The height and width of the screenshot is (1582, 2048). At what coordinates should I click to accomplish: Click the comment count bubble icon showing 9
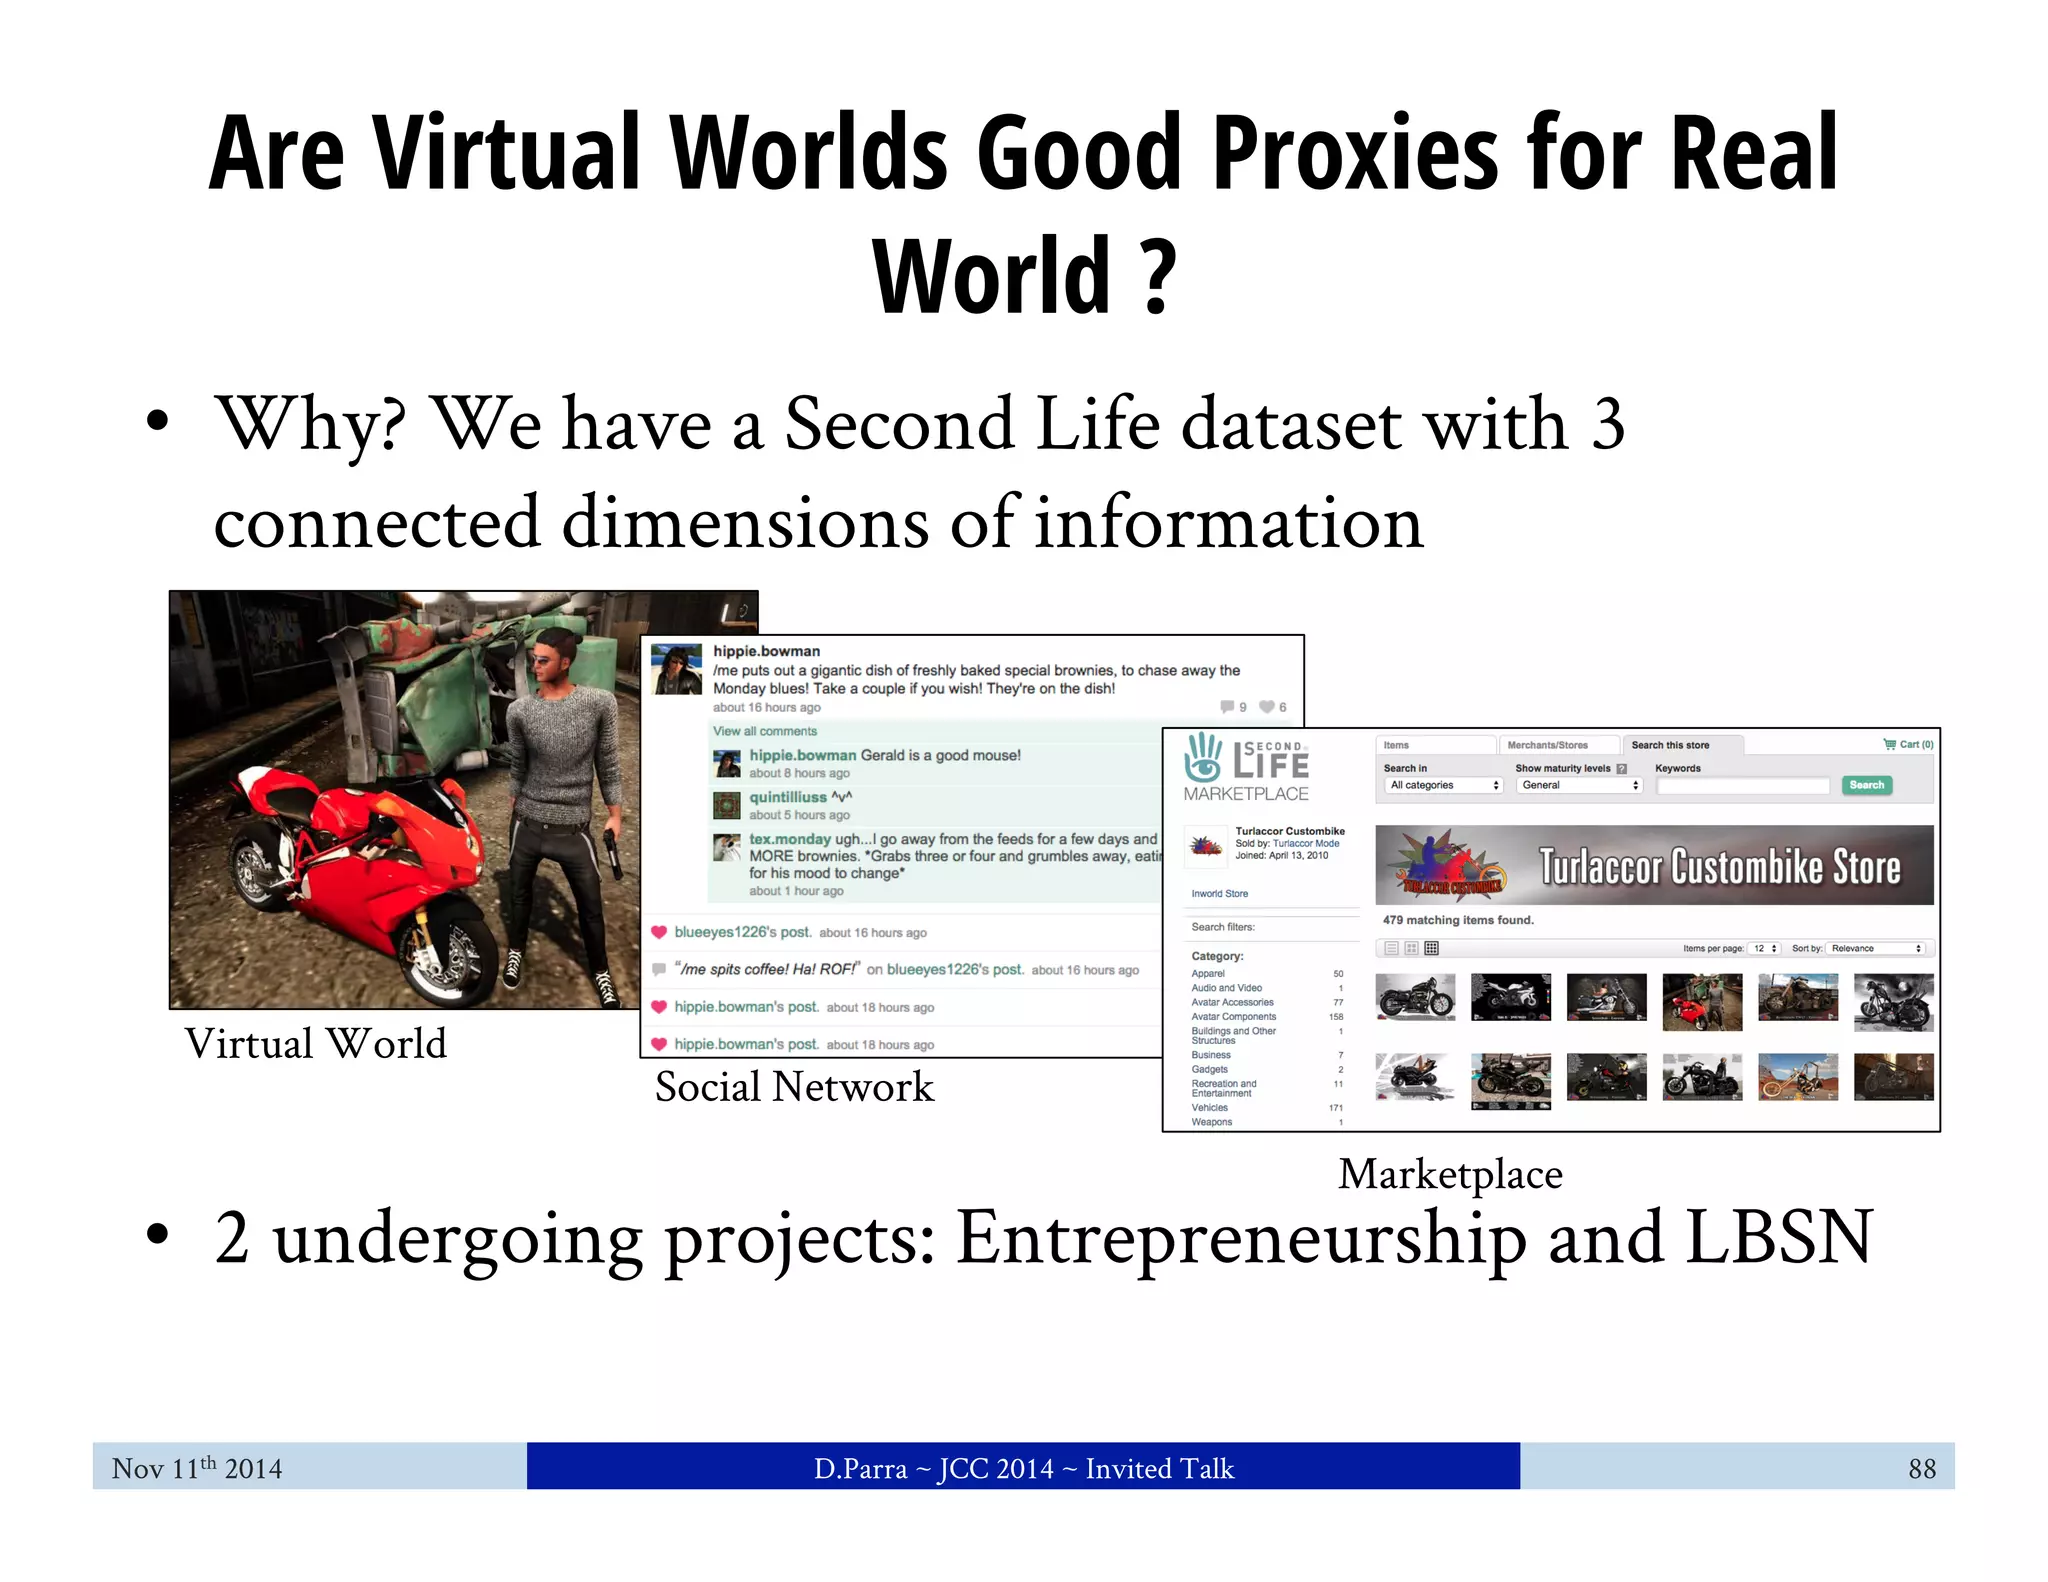(x=1226, y=707)
